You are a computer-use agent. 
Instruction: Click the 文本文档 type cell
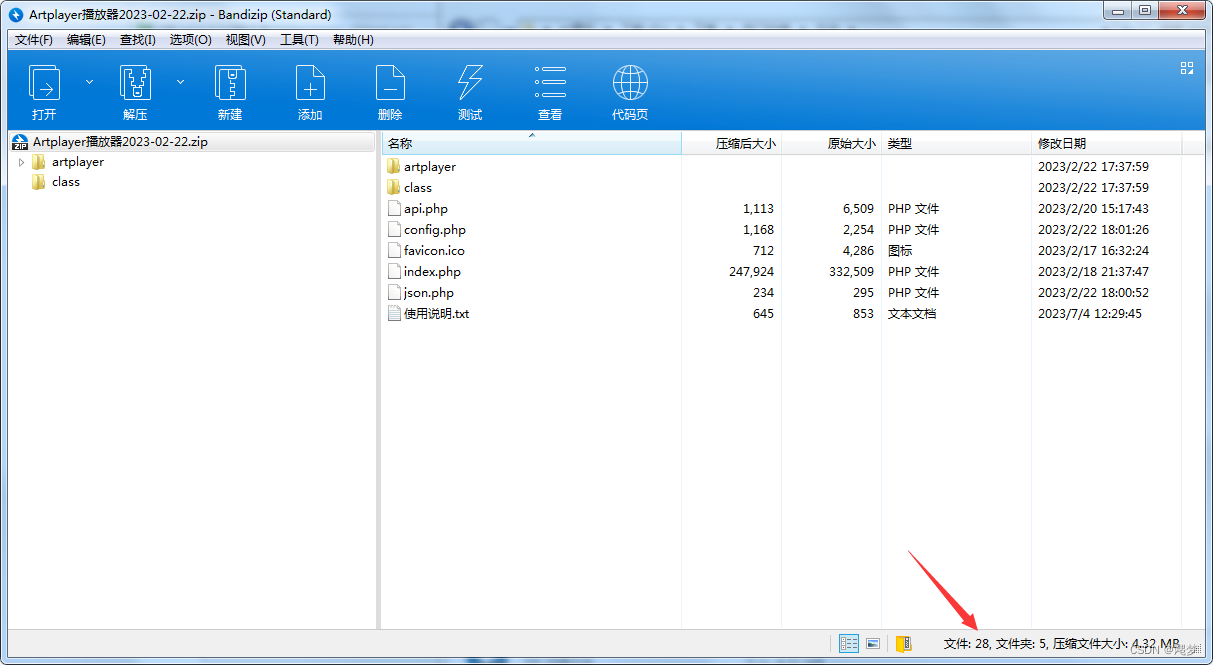click(x=912, y=314)
